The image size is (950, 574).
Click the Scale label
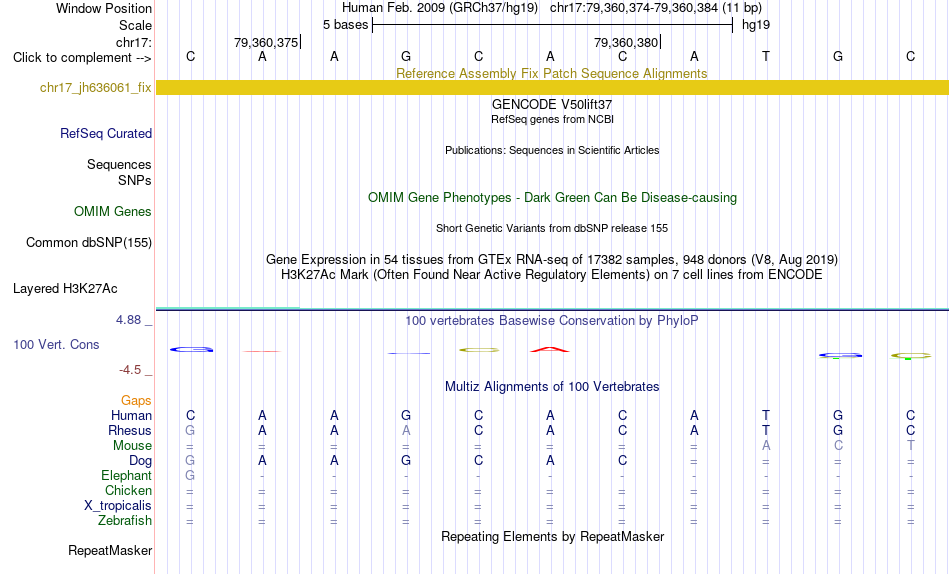point(135,25)
